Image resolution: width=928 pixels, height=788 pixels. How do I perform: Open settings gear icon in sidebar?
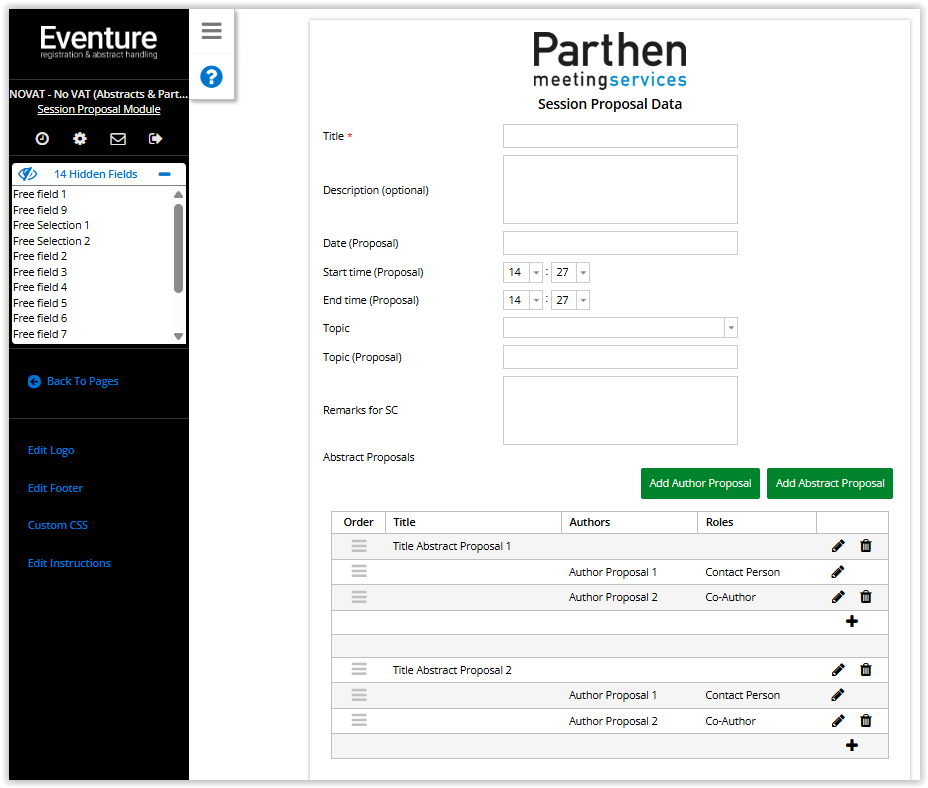(x=80, y=139)
